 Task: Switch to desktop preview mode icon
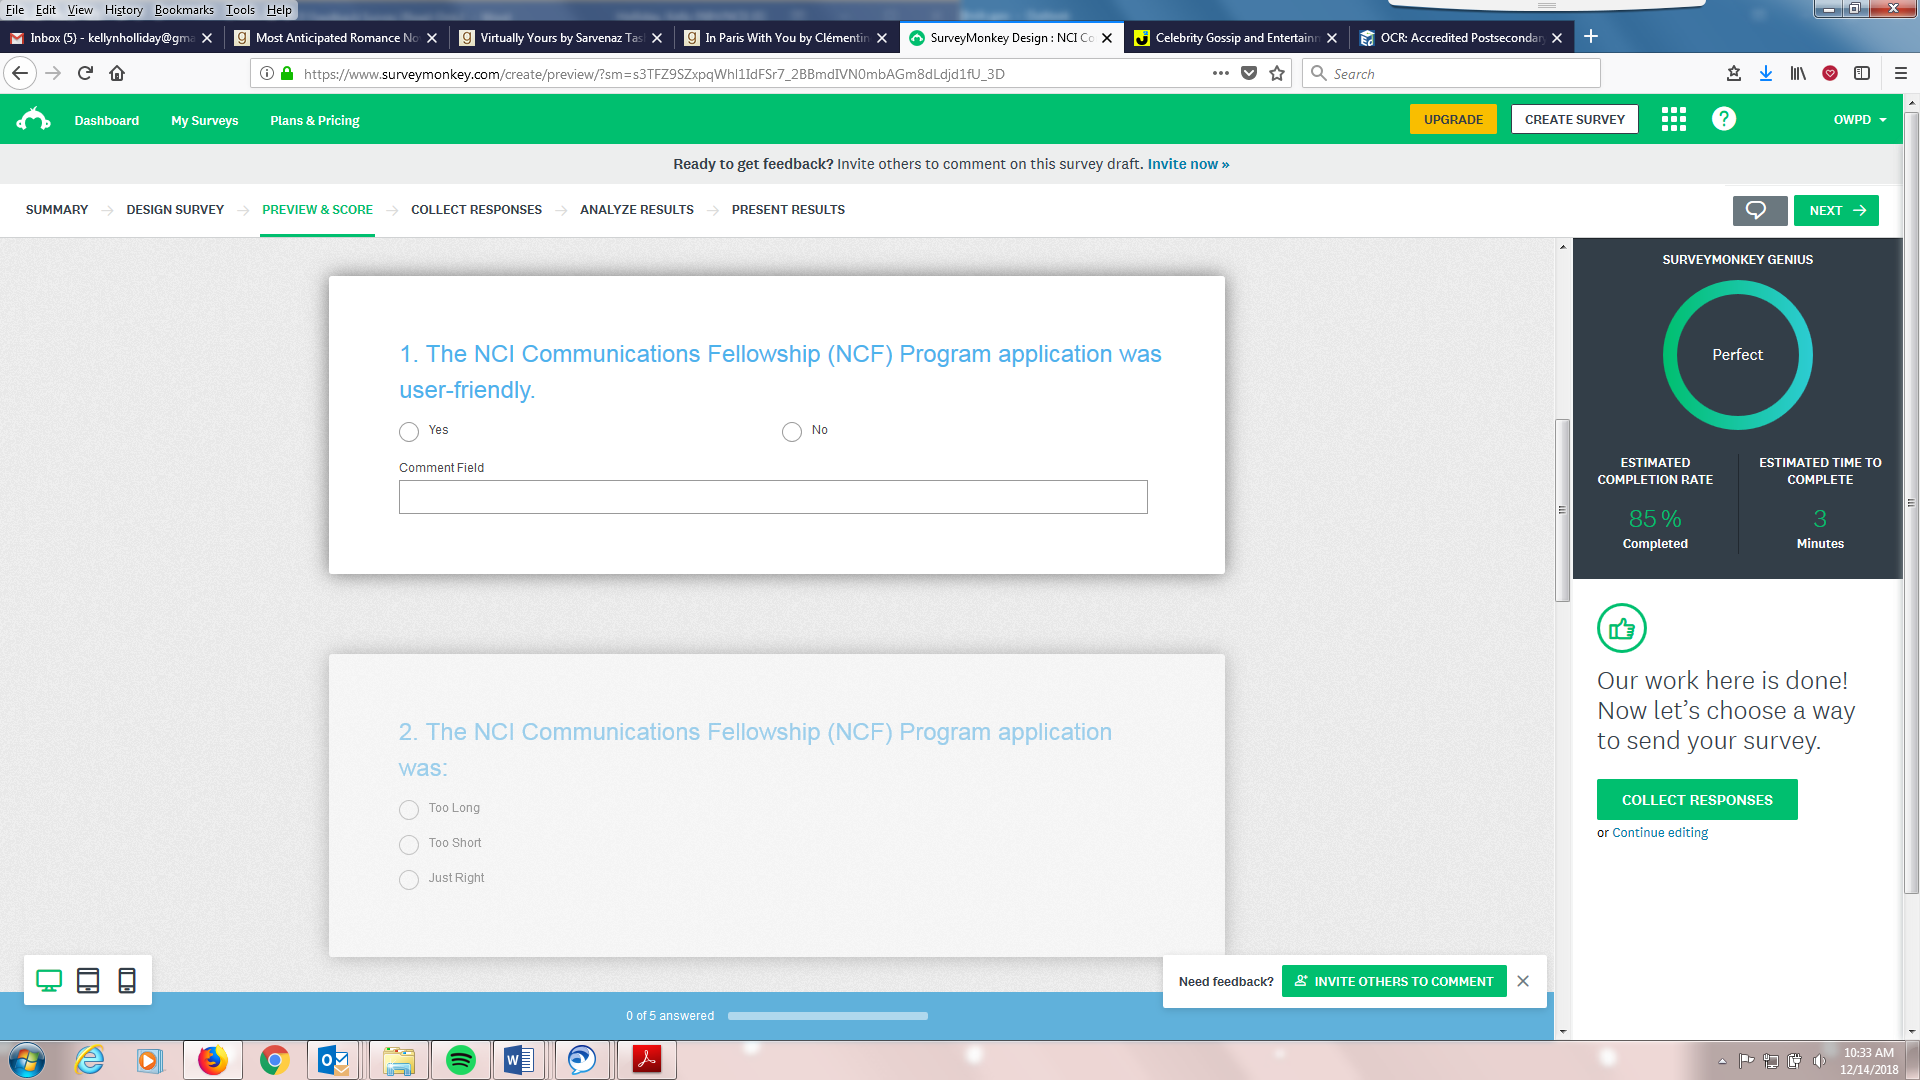tap(49, 981)
